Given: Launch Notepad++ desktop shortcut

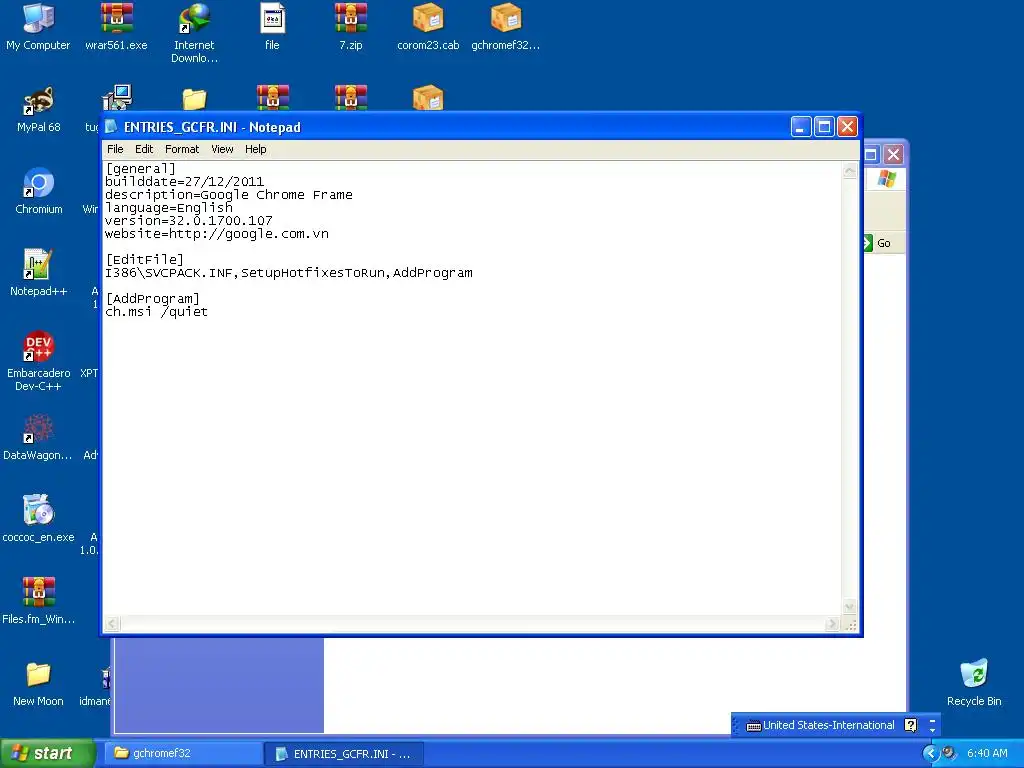Looking at the screenshot, I should click(x=38, y=274).
